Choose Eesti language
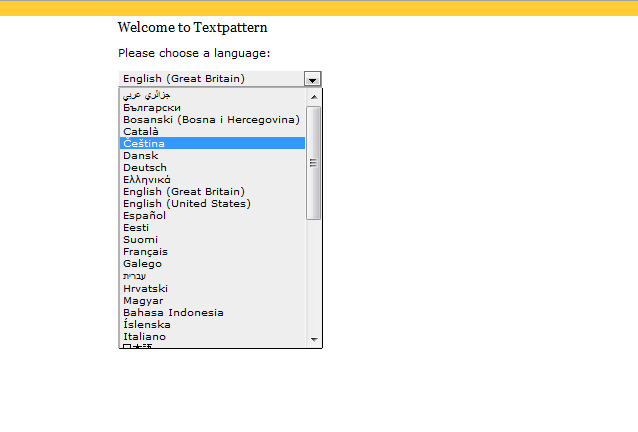The height and width of the screenshot is (432, 638). pos(213,227)
